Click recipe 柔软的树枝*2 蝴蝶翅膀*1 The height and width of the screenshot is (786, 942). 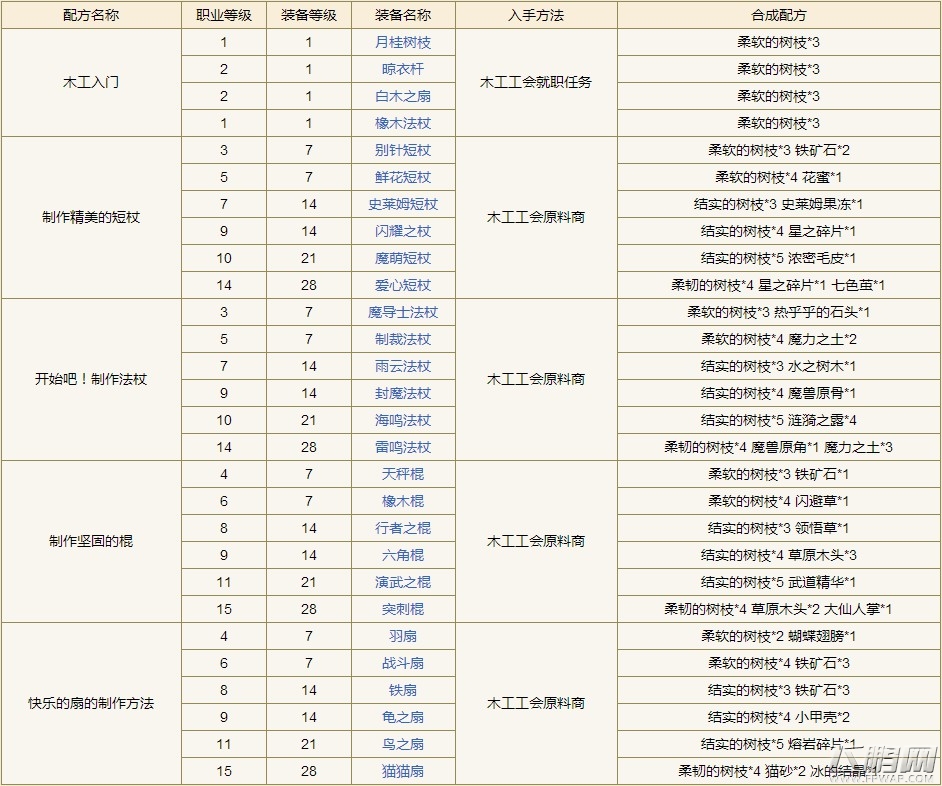pyautogui.click(x=779, y=636)
